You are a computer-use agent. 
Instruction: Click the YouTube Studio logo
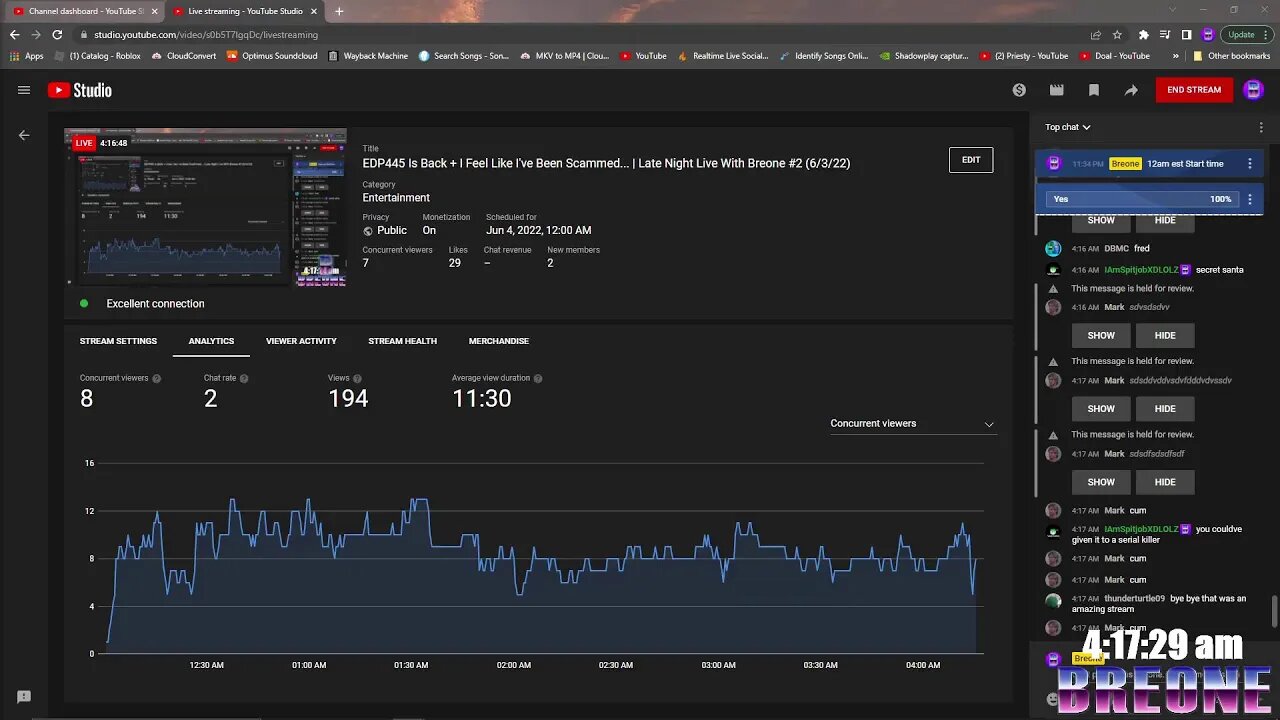[x=80, y=90]
